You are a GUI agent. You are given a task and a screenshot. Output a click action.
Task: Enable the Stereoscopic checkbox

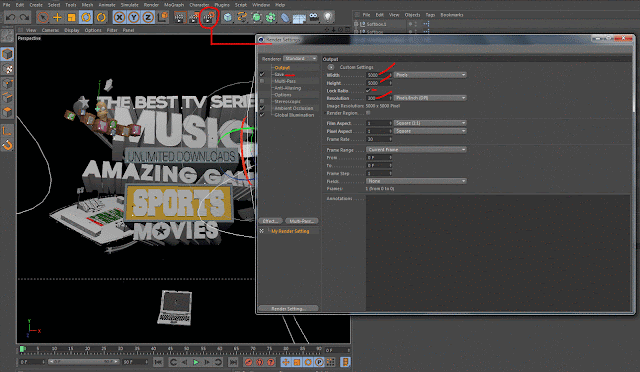point(262,101)
